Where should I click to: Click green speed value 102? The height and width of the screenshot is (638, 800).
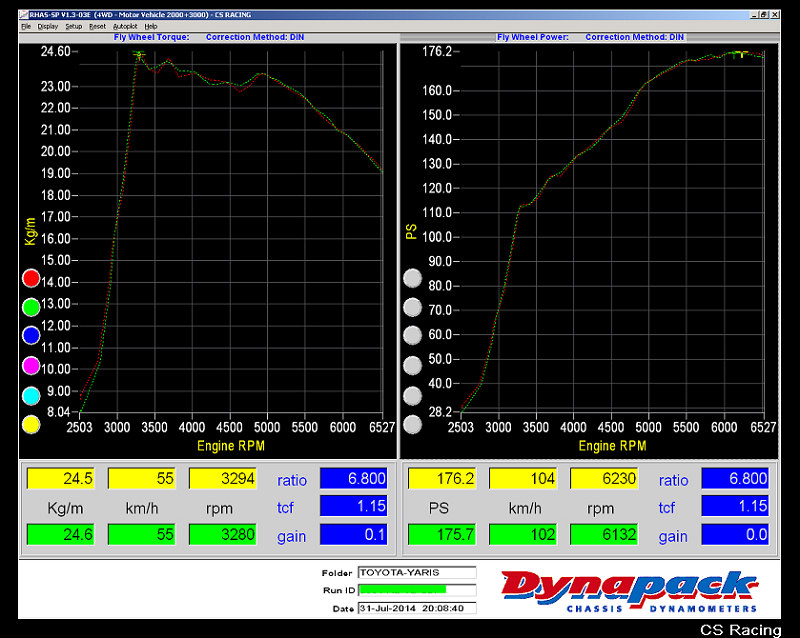(523, 534)
